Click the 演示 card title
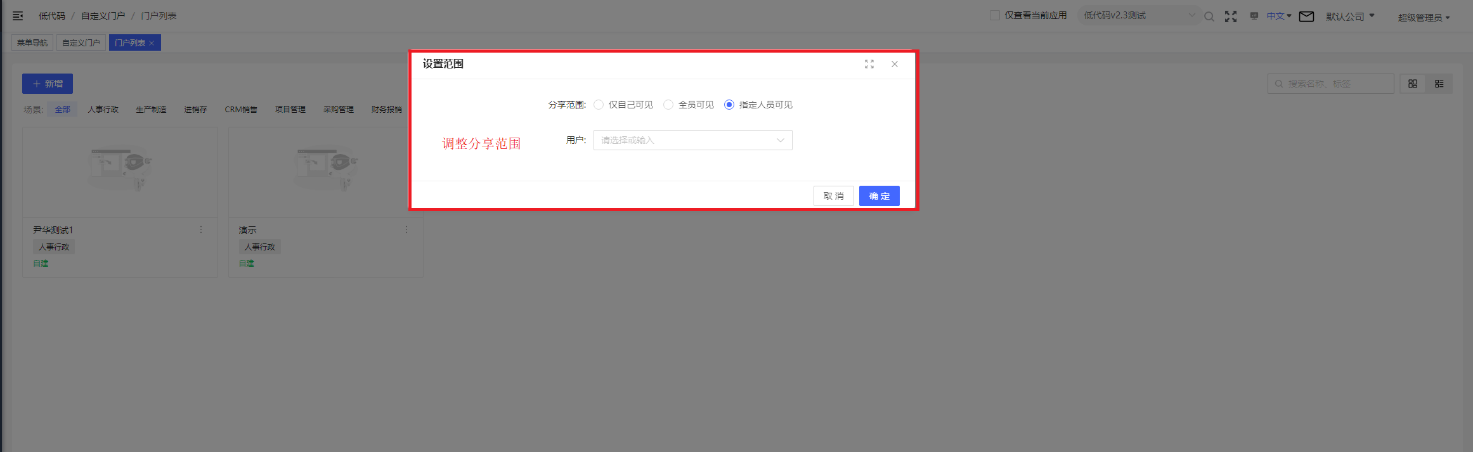This screenshot has width=1473, height=452. (x=247, y=230)
